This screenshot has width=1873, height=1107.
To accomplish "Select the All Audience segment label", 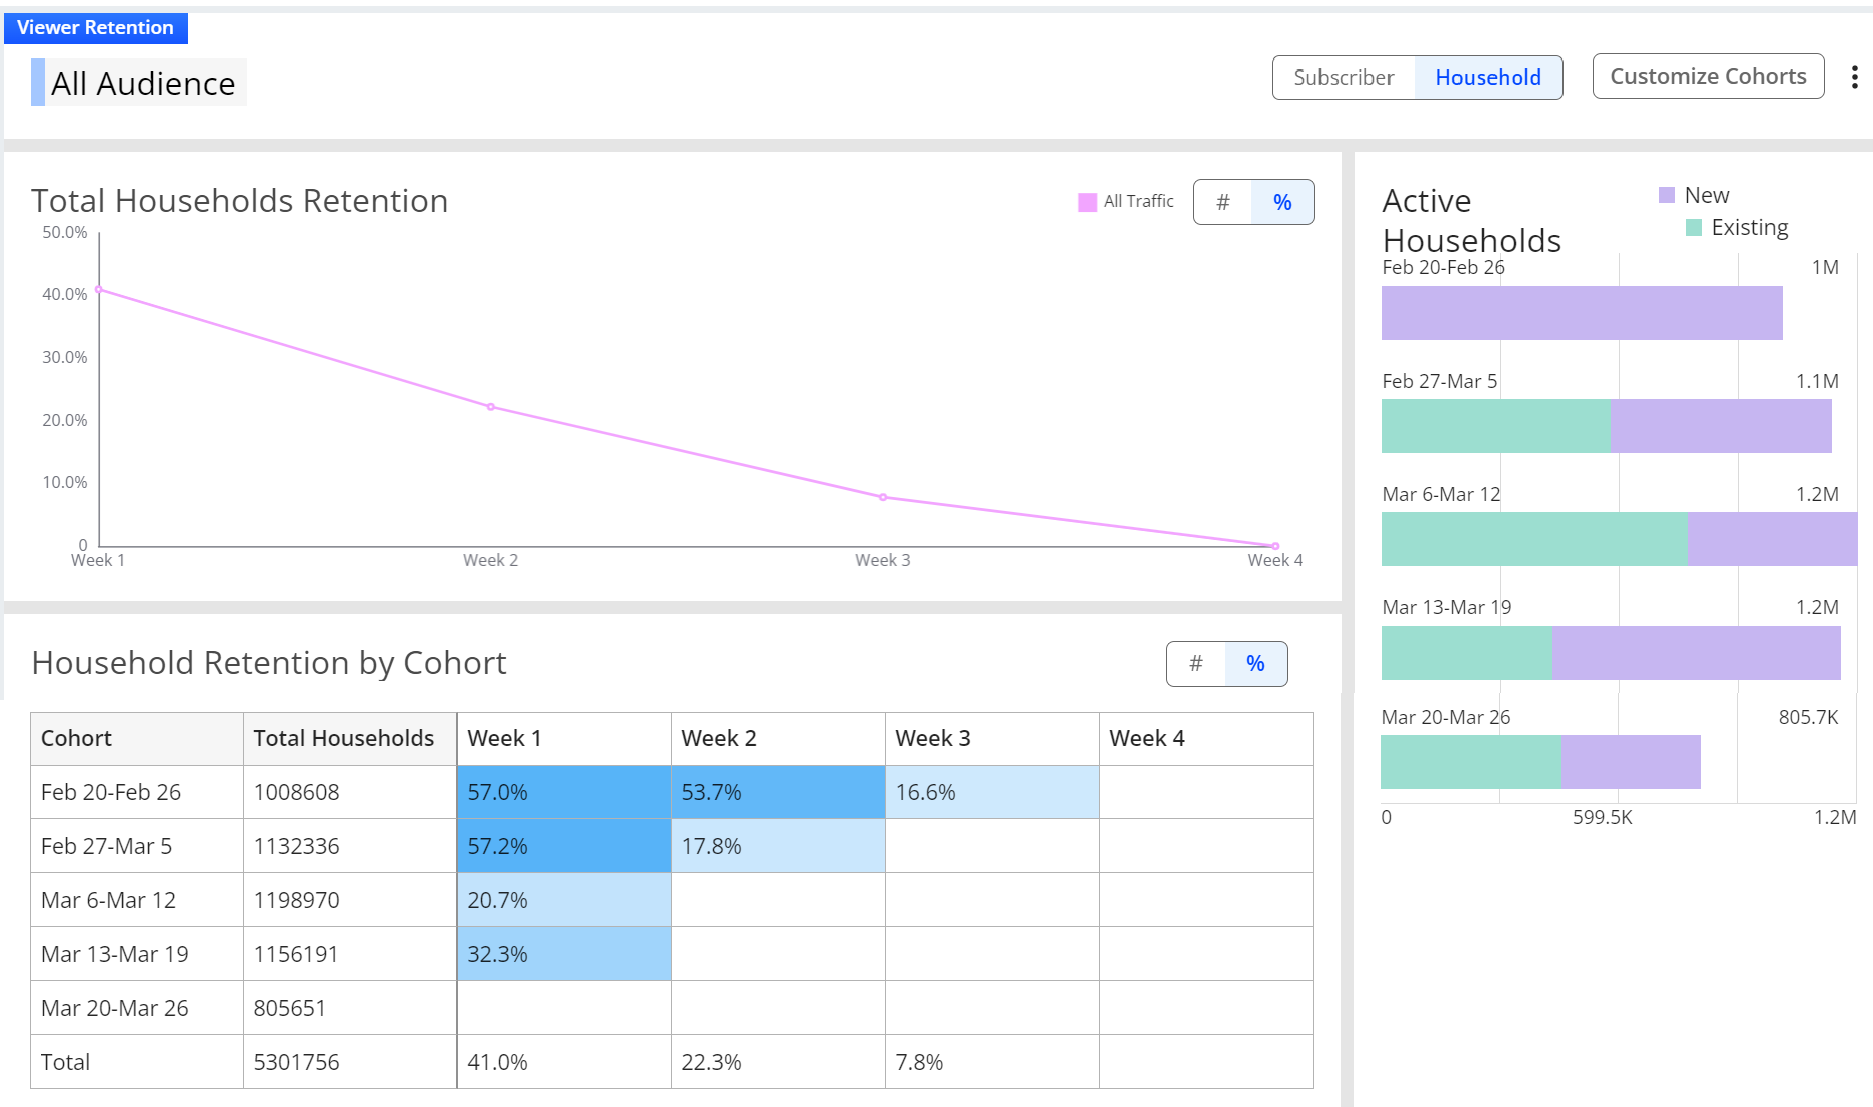I will (x=143, y=83).
